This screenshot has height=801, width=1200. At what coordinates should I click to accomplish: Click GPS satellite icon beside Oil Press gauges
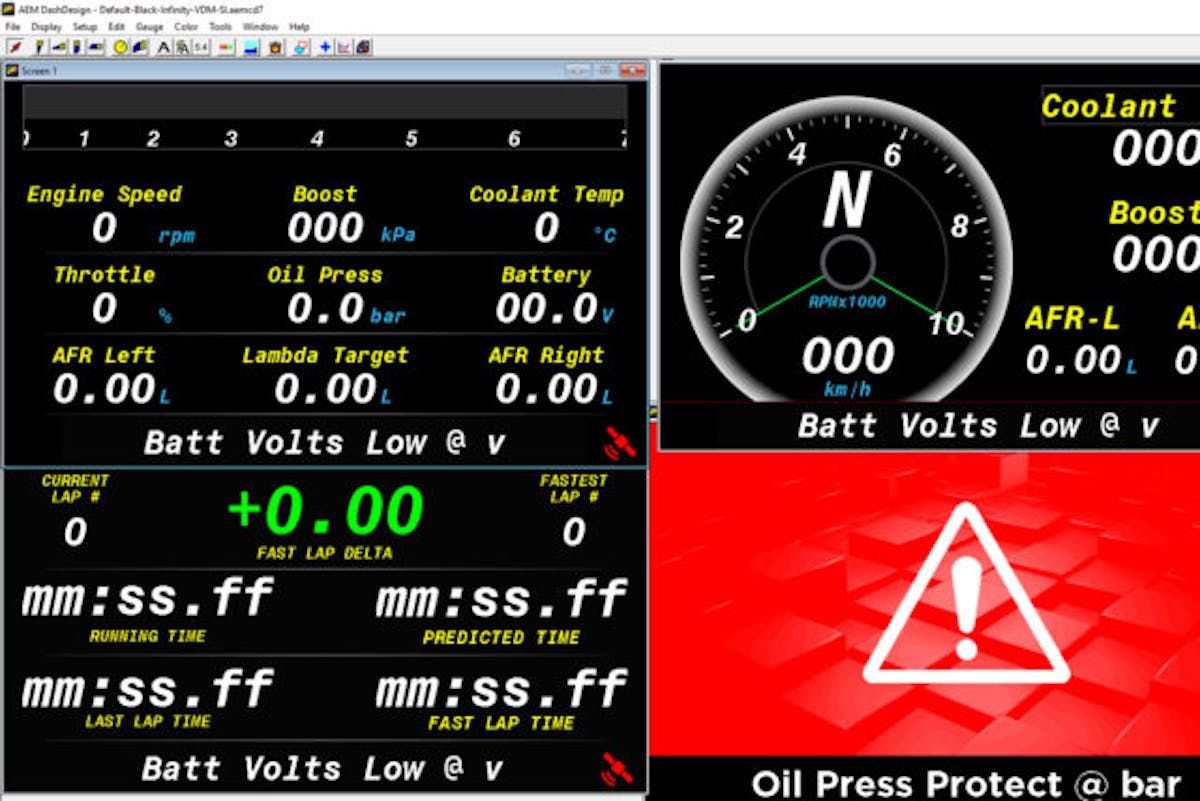point(619,441)
